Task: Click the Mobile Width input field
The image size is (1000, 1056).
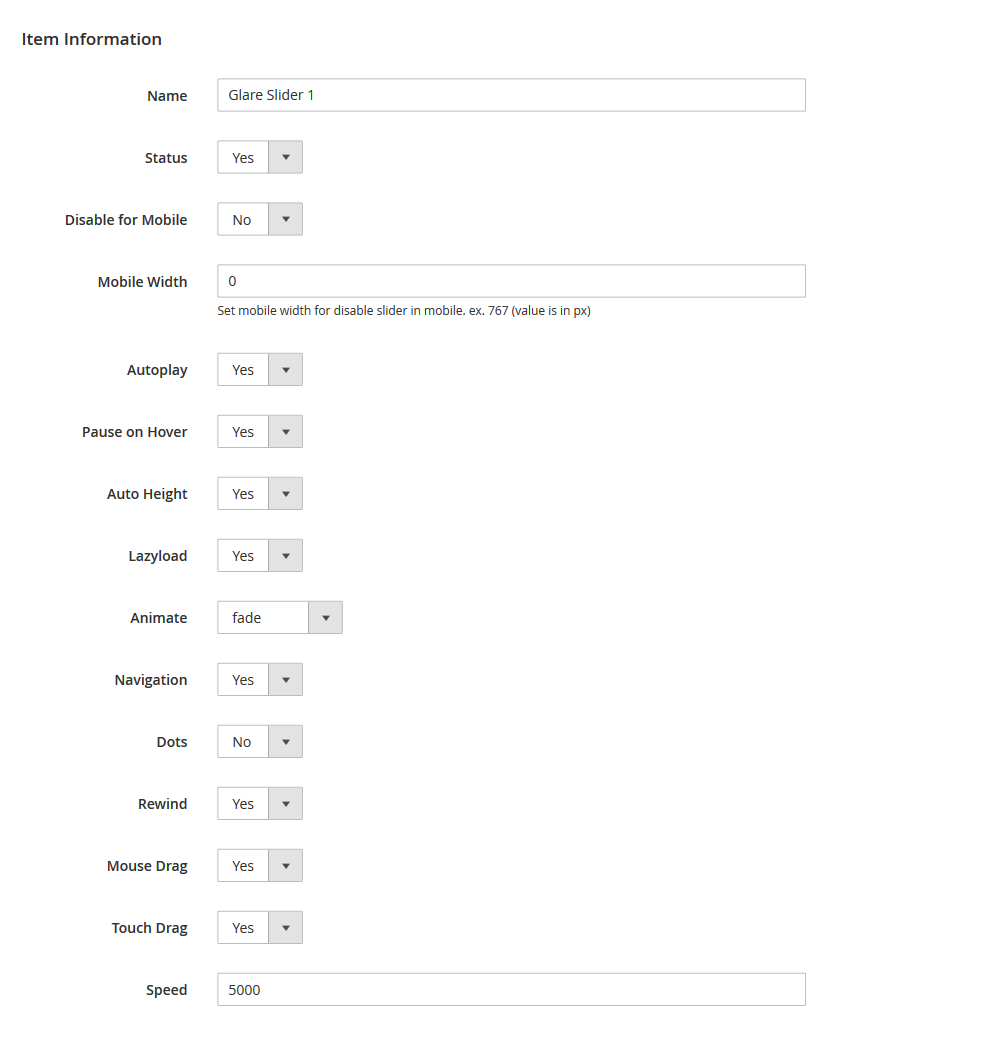Action: [x=511, y=281]
